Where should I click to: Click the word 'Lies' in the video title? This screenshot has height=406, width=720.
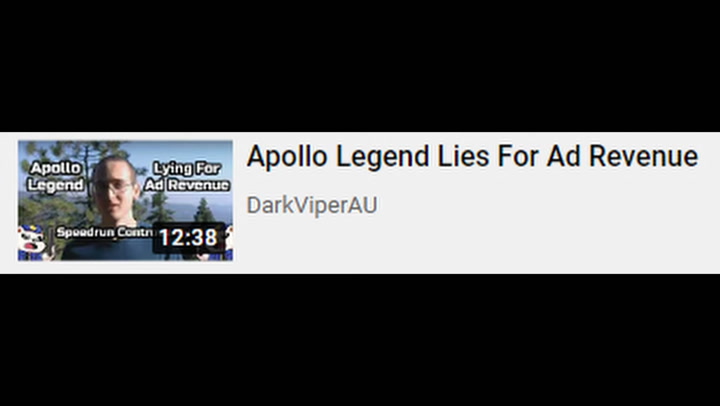[x=463, y=156]
